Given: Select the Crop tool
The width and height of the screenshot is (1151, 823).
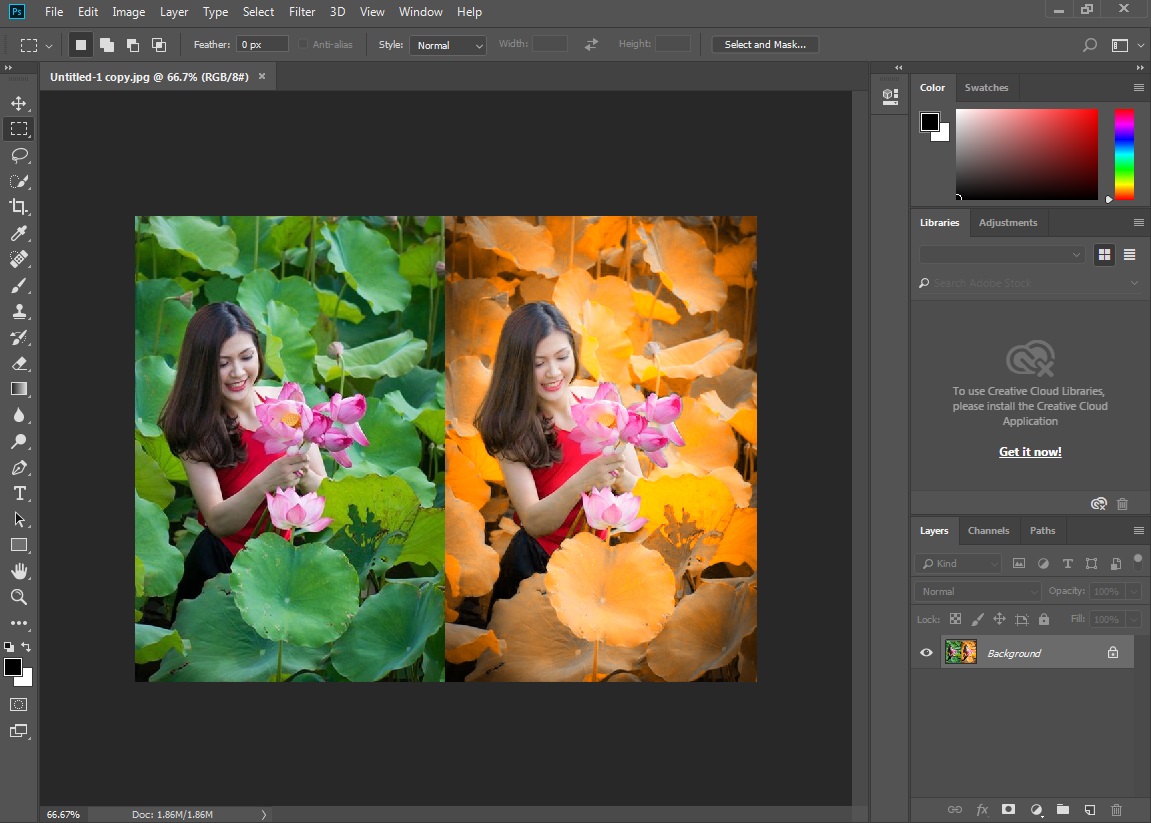Looking at the screenshot, I should 19,207.
